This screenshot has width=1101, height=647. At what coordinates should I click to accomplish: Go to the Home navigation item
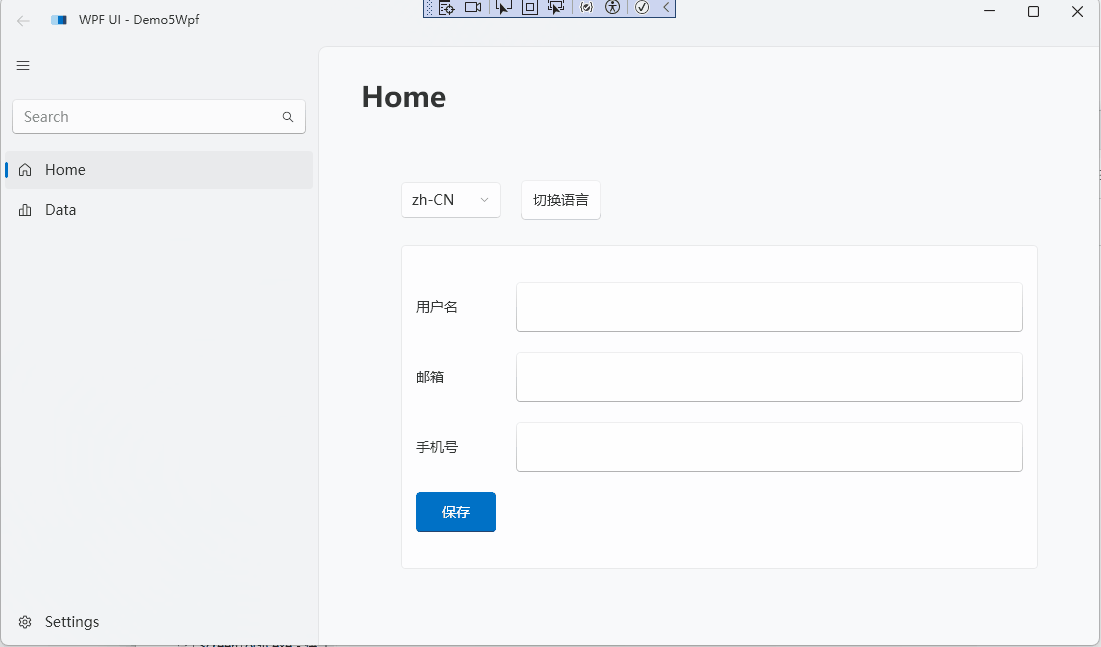pyautogui.click(x=65, y=170)
